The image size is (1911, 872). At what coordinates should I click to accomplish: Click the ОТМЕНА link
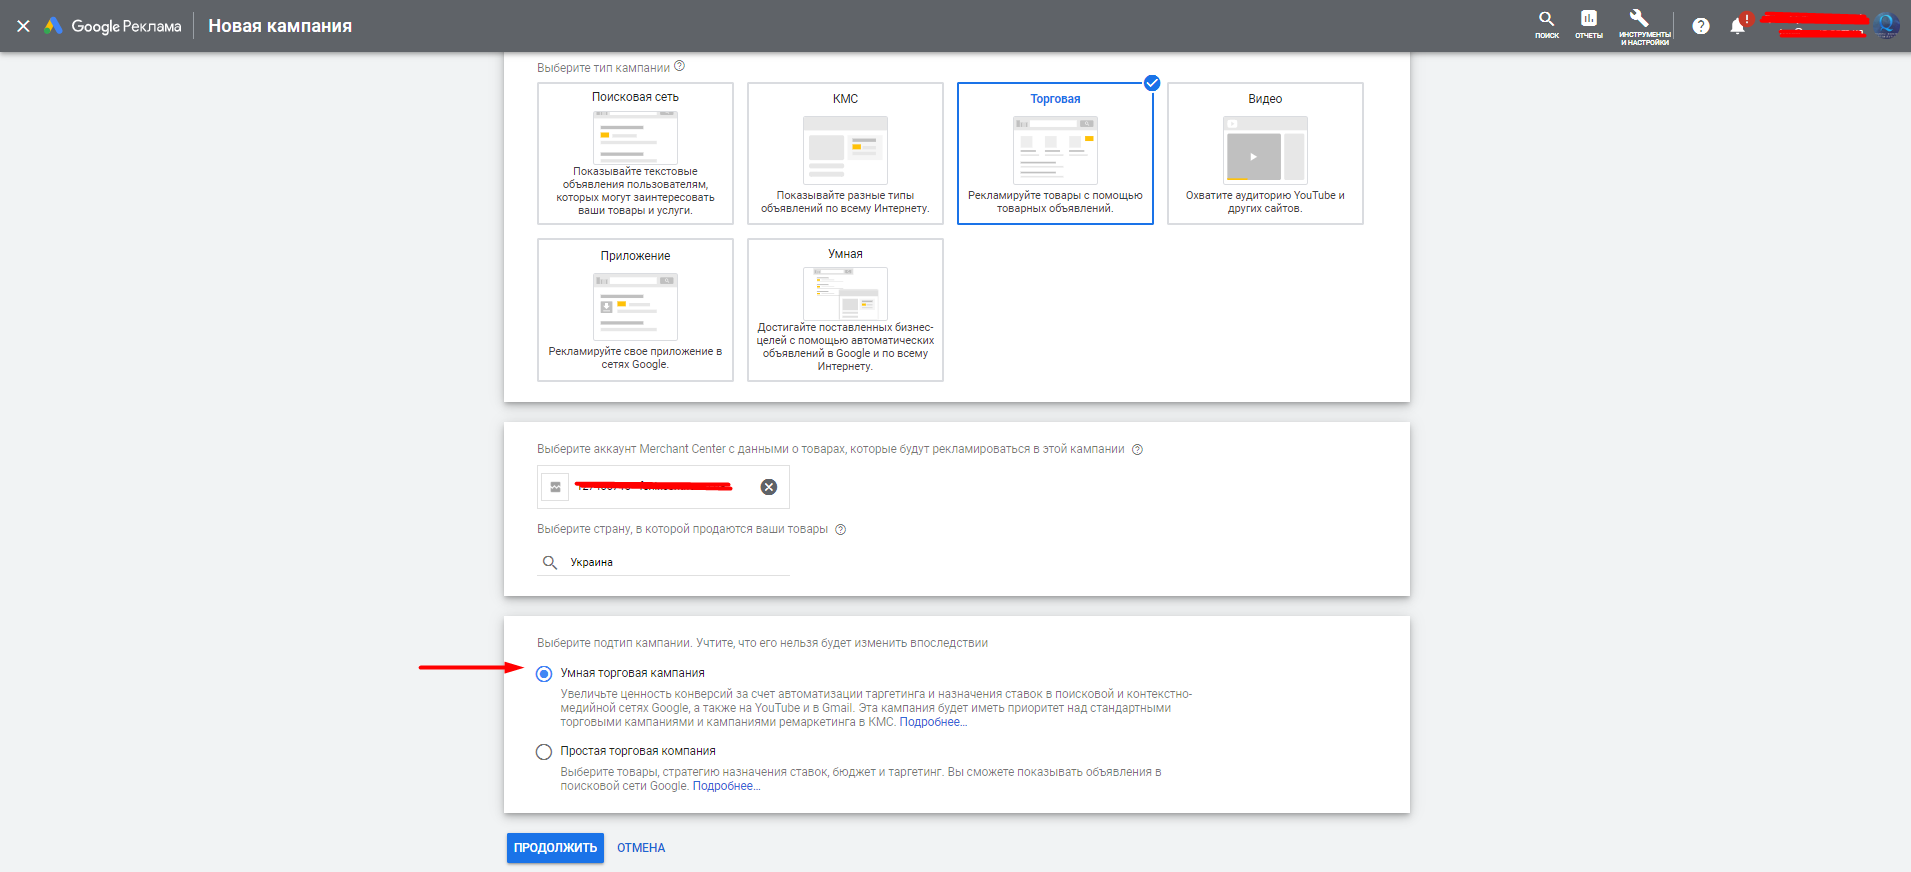click(x=640, y=848)
